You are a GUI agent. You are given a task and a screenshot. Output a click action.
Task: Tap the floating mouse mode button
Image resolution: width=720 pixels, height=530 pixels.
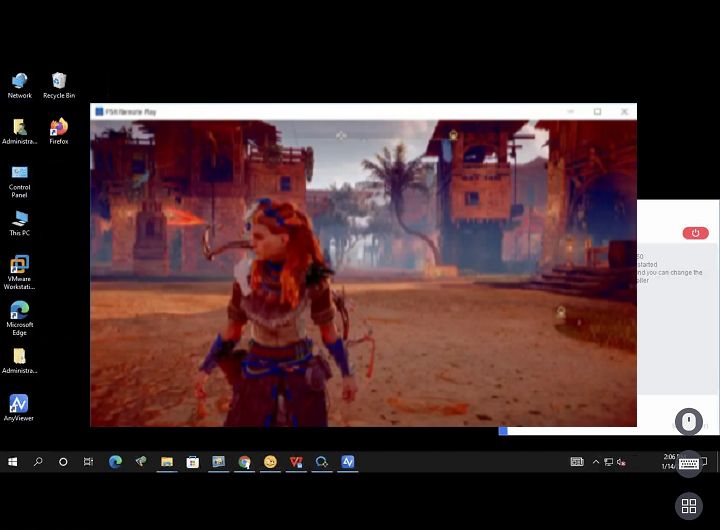pyautogui.click(x=688, y=421)
